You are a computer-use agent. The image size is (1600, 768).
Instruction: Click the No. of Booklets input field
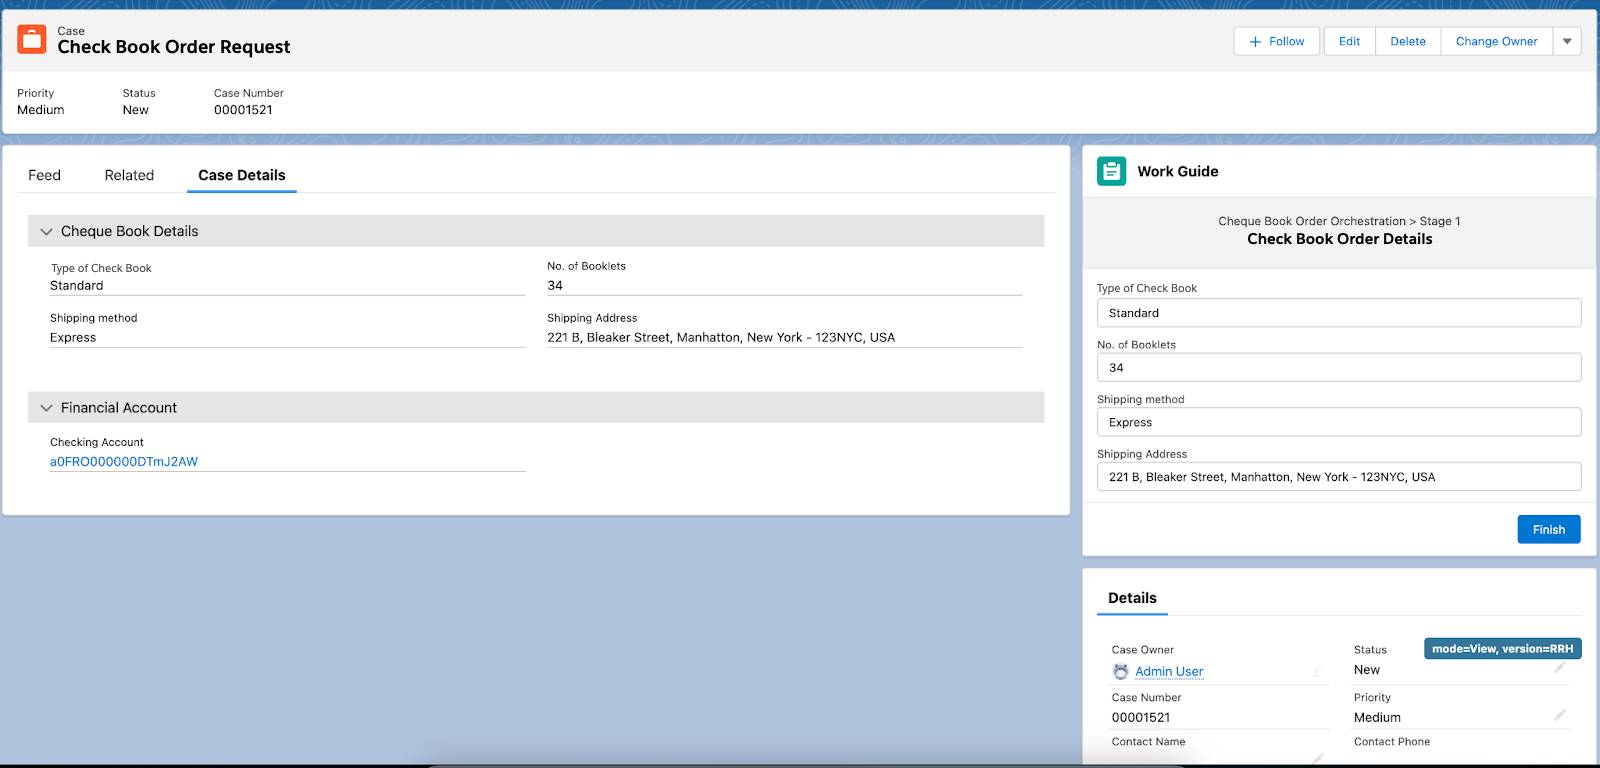(x=1339, y=368)
